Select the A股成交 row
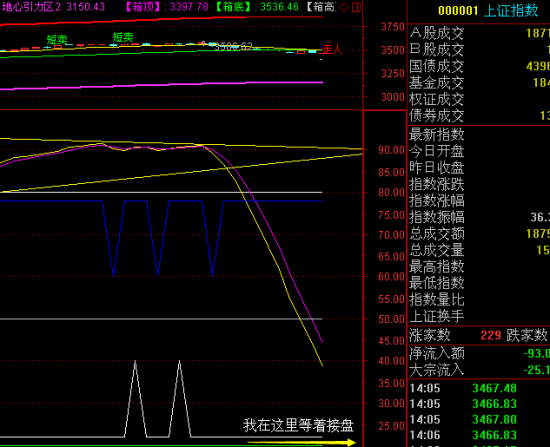550x447 pixels. pos(479,33)
